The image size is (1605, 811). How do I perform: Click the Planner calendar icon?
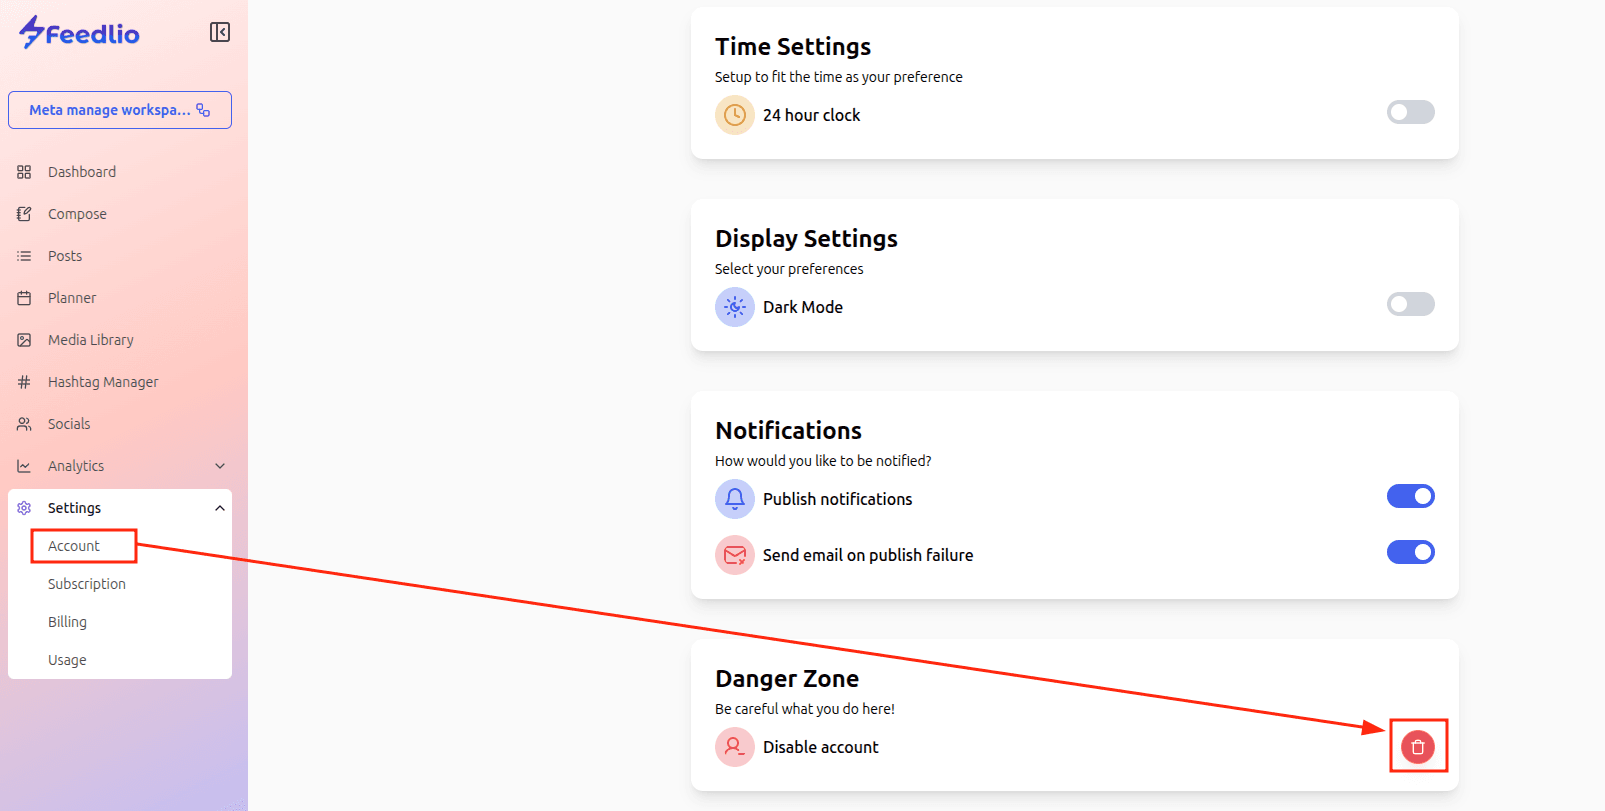coord(24,298)
